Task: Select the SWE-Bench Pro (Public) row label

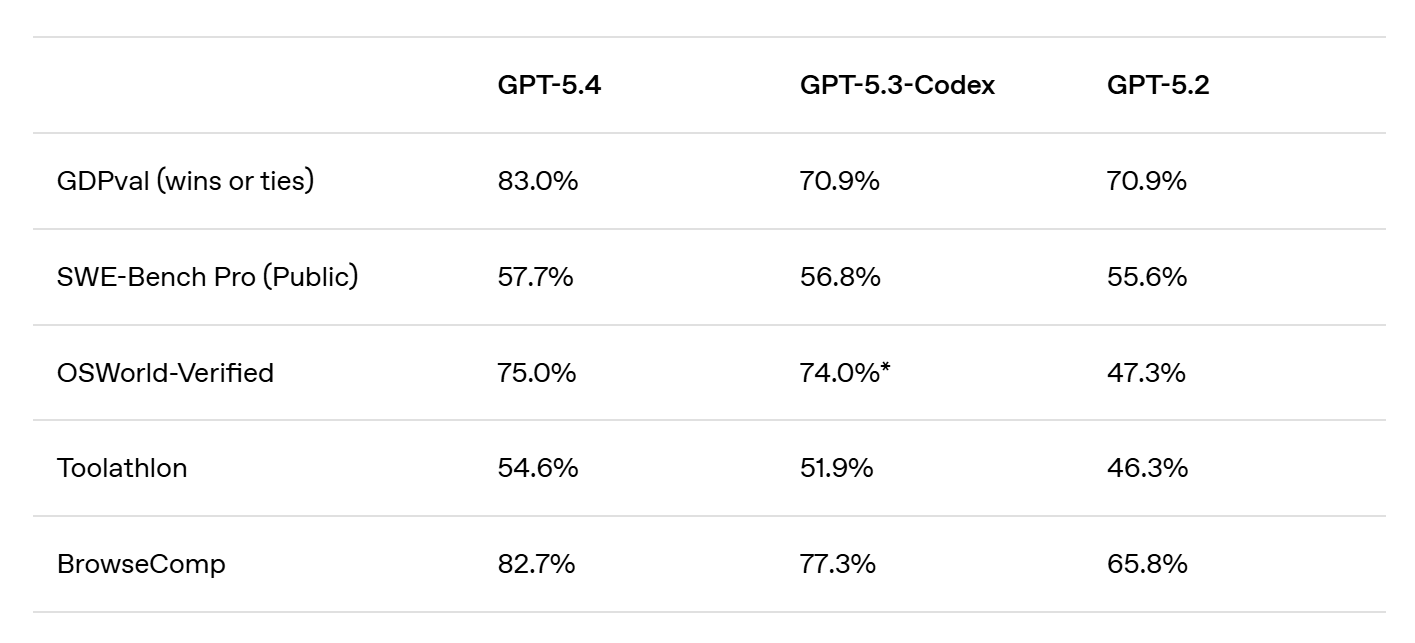Action: tap(207, 277)
